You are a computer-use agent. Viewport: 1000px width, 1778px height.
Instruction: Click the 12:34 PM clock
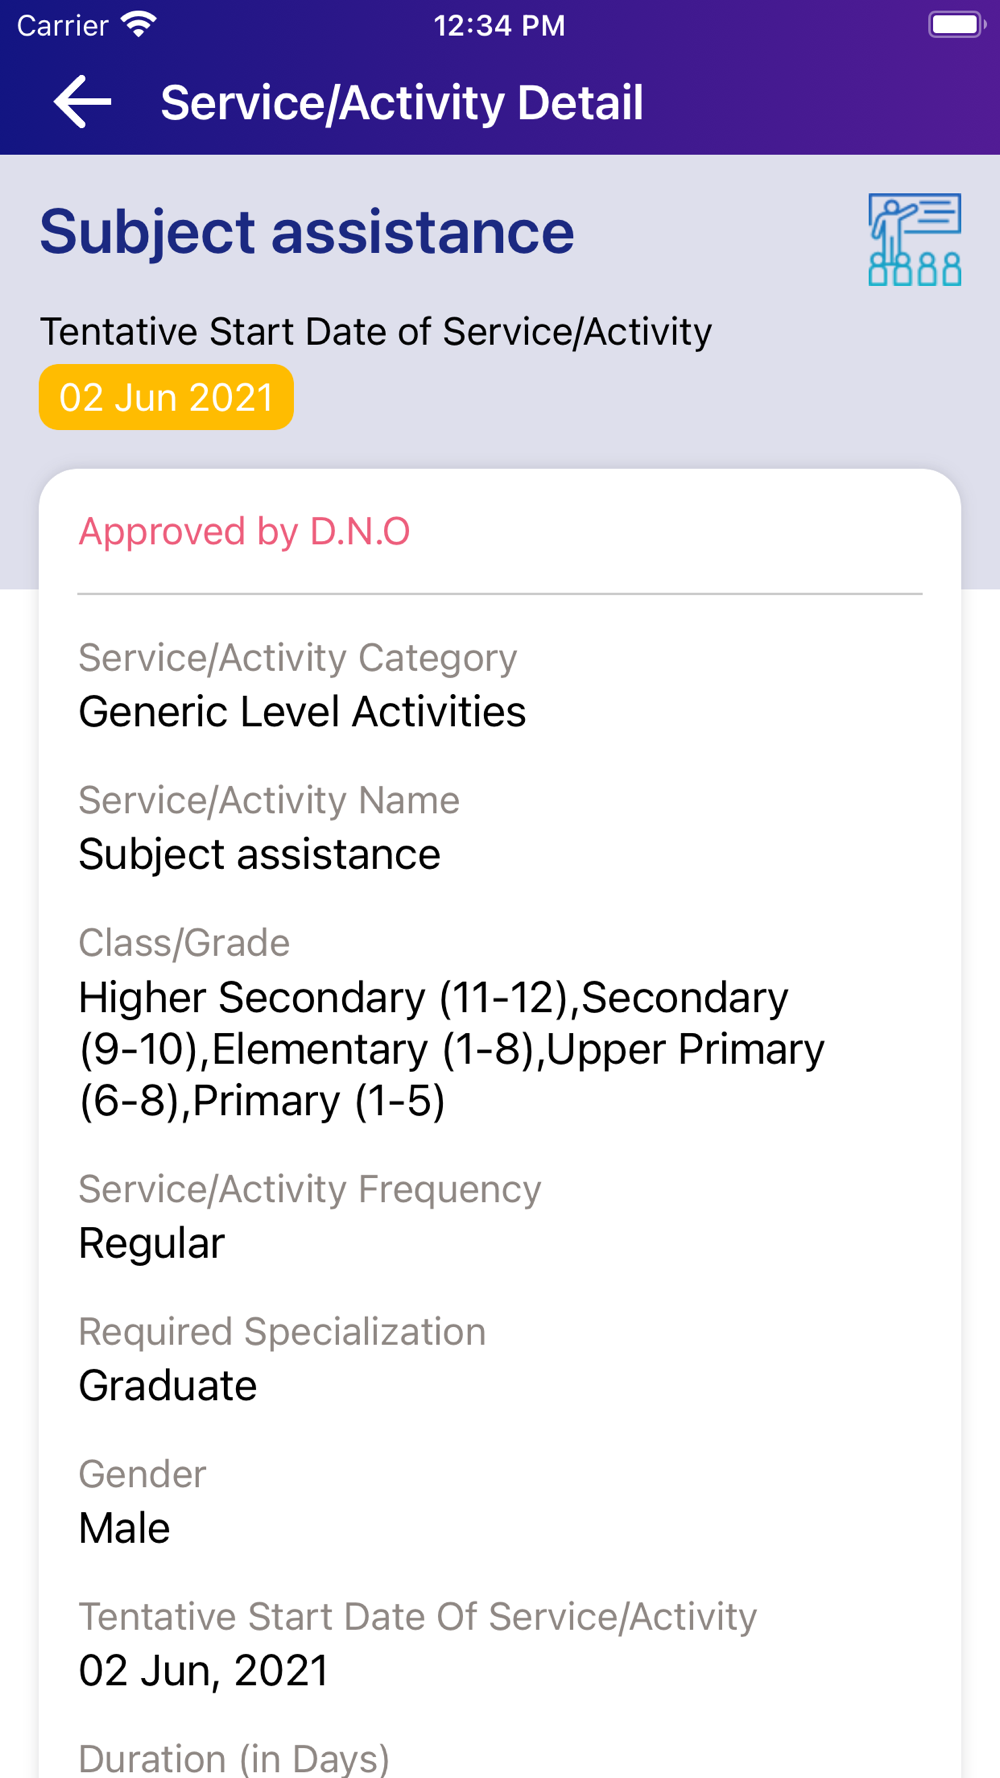499,25
